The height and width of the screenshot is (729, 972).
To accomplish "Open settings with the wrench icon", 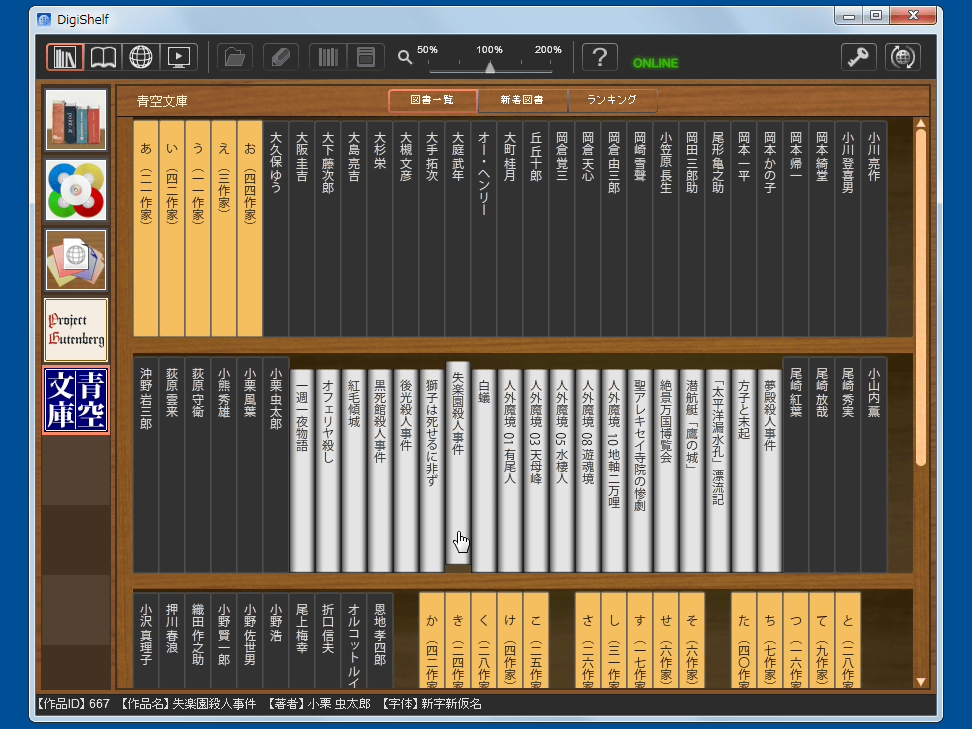I will click(x=859, y=58).
